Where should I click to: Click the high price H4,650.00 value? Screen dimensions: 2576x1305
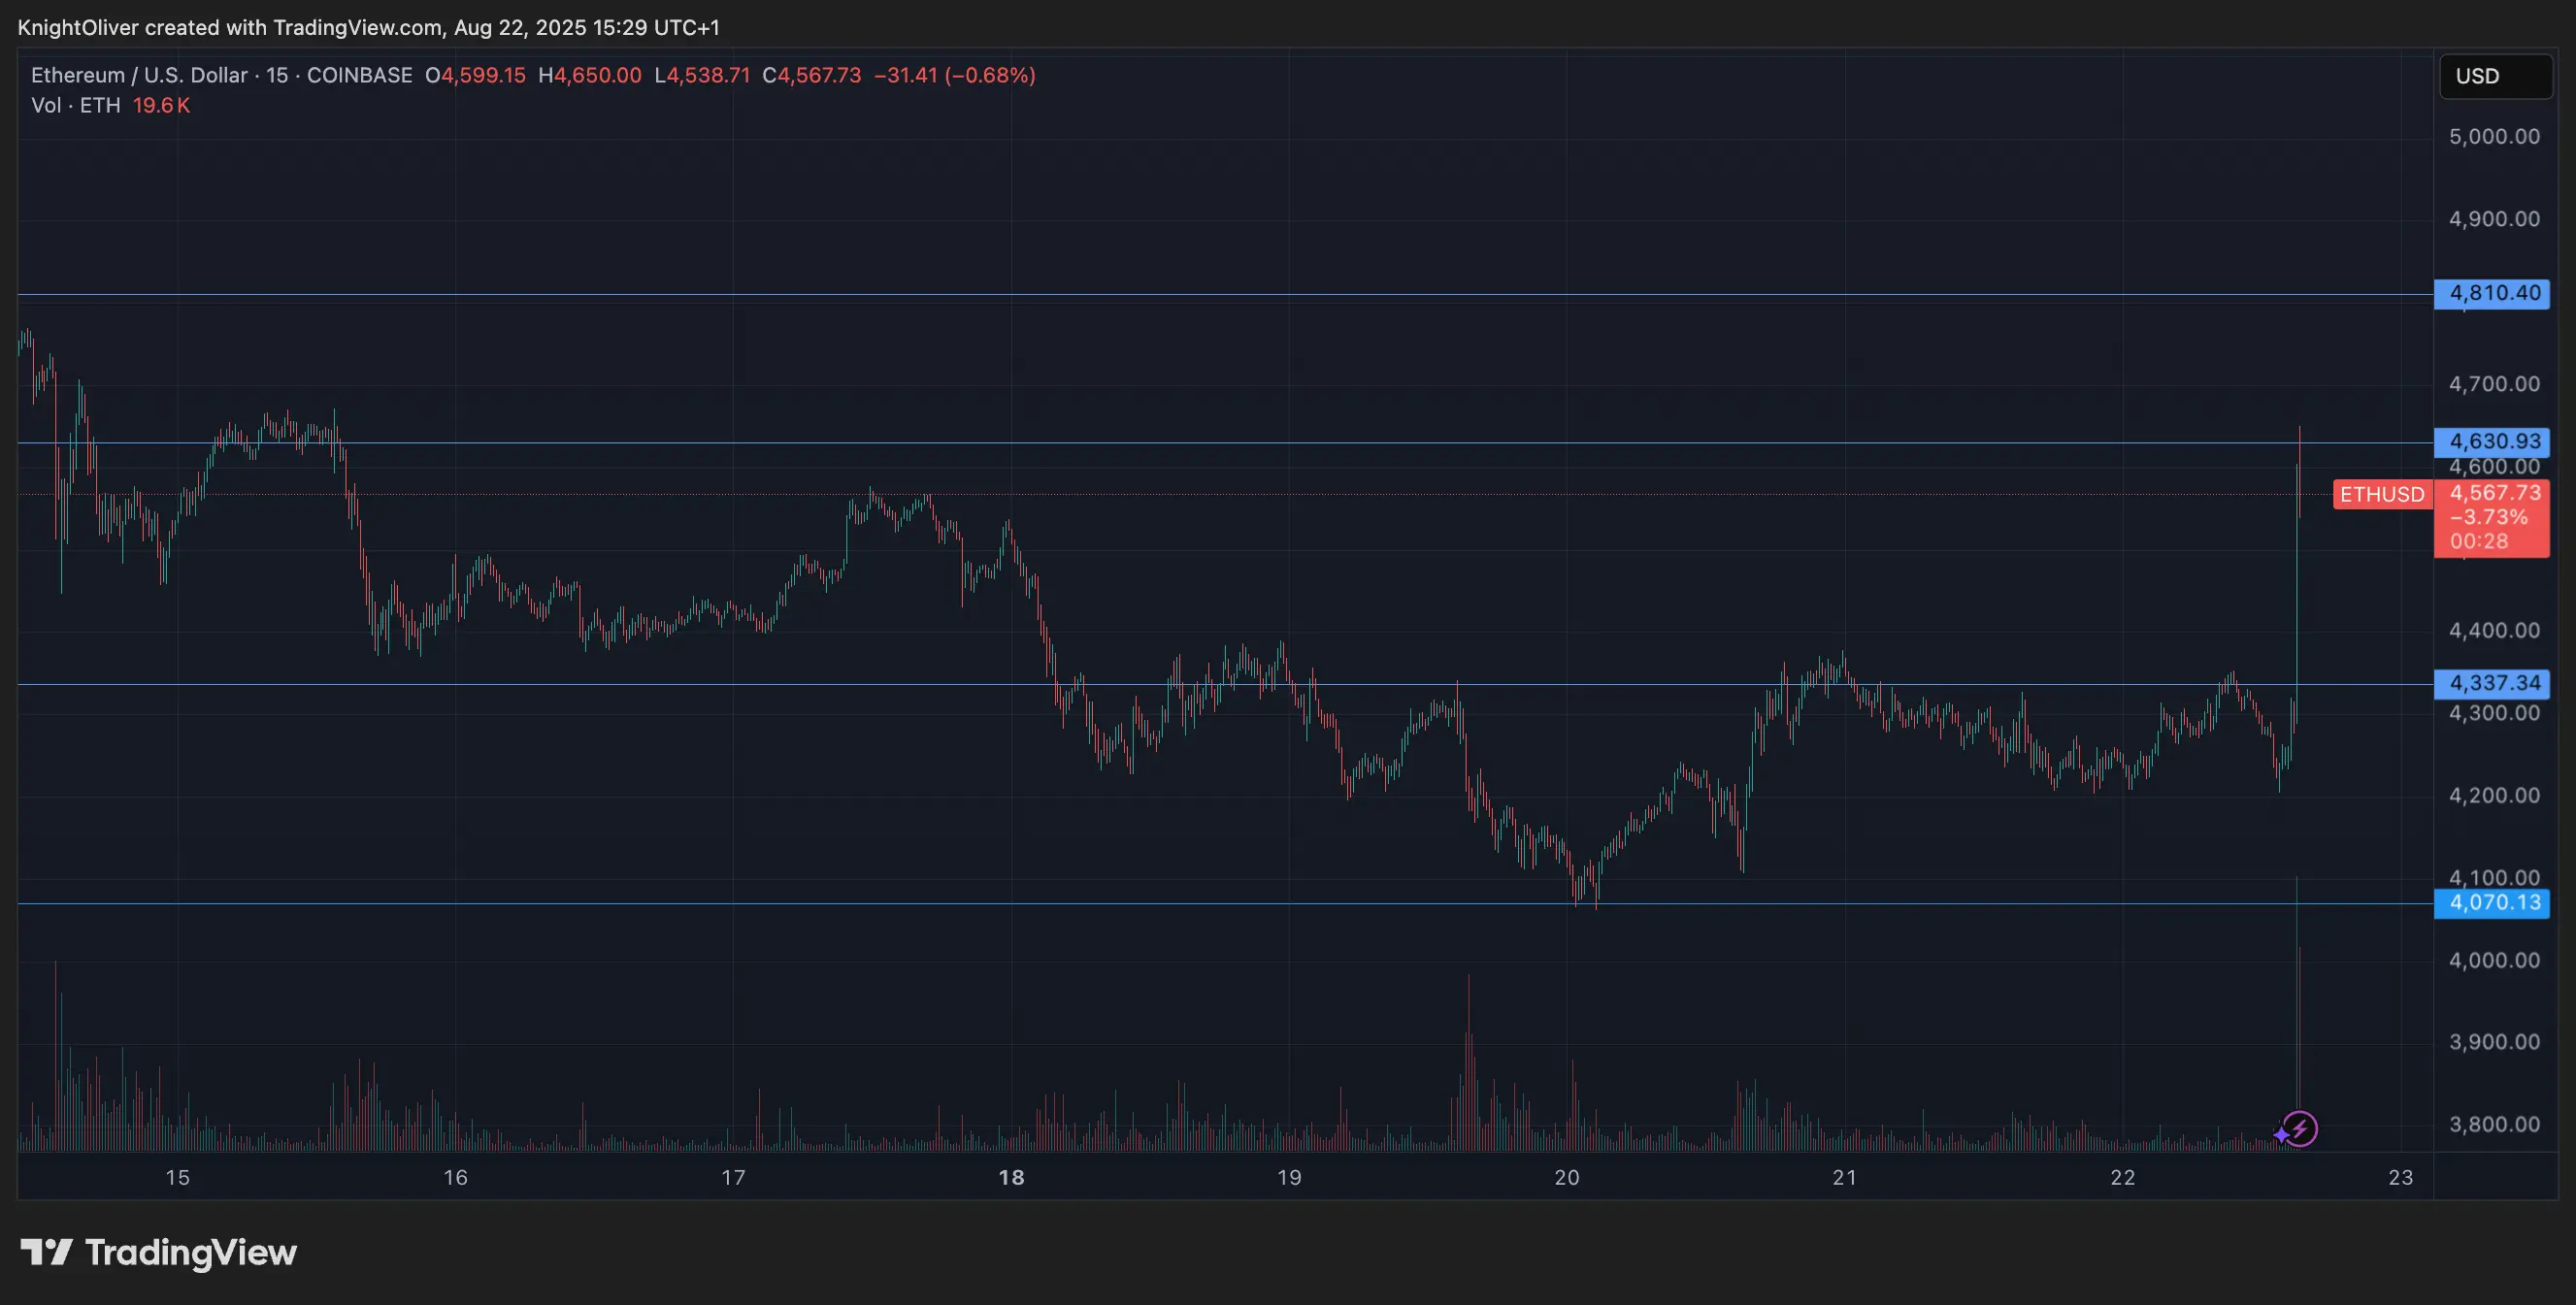point(590,75)
